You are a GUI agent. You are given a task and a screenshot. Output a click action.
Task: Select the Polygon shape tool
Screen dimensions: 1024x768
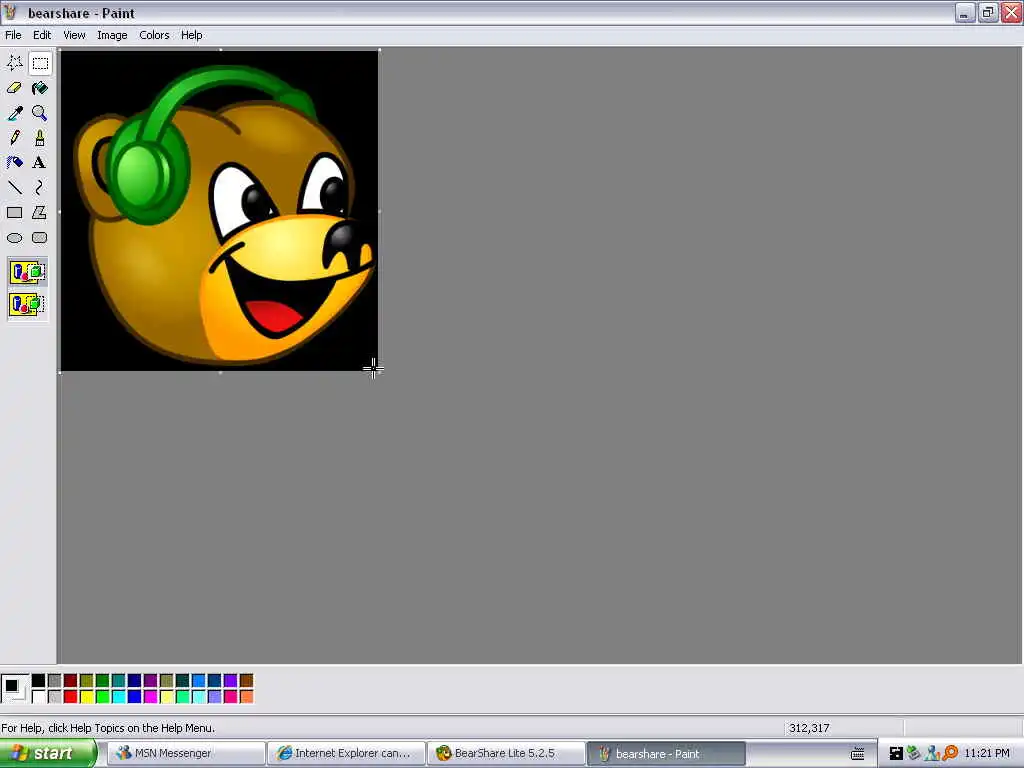[x=40, y=213]
